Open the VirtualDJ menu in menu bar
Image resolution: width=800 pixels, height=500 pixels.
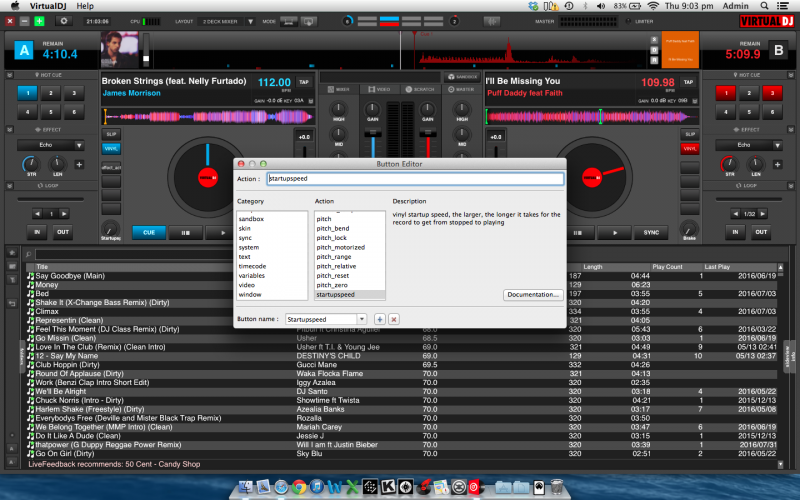coord(49,6)
